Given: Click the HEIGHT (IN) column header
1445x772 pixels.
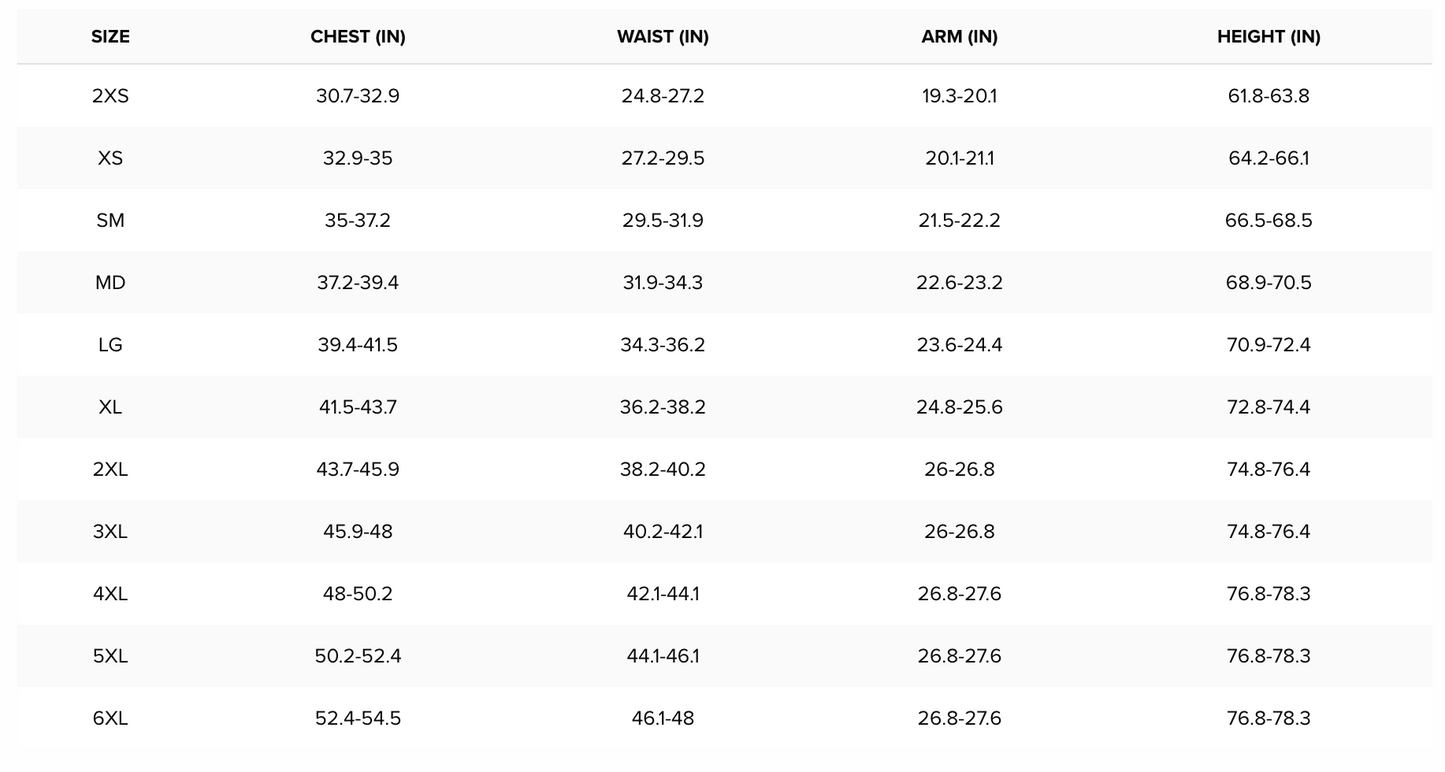Looking at the screenshot, I should point(1269,37).
